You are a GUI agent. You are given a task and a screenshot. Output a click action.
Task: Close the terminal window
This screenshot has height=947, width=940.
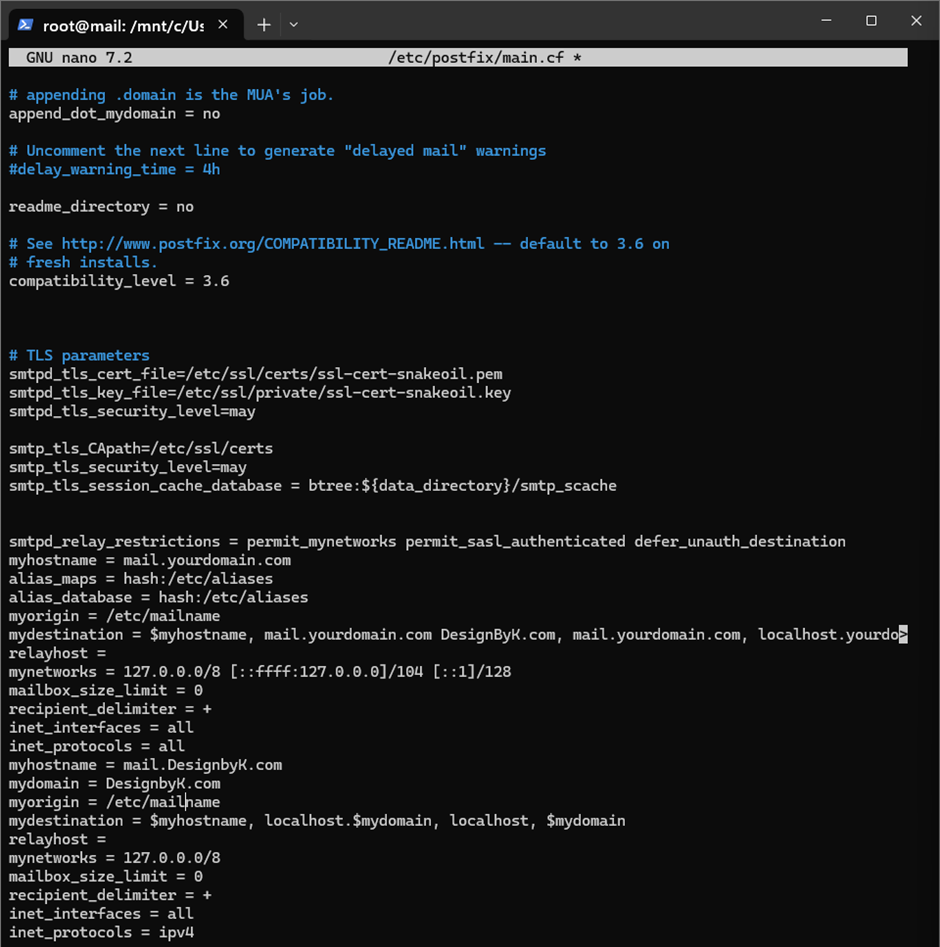916,21
